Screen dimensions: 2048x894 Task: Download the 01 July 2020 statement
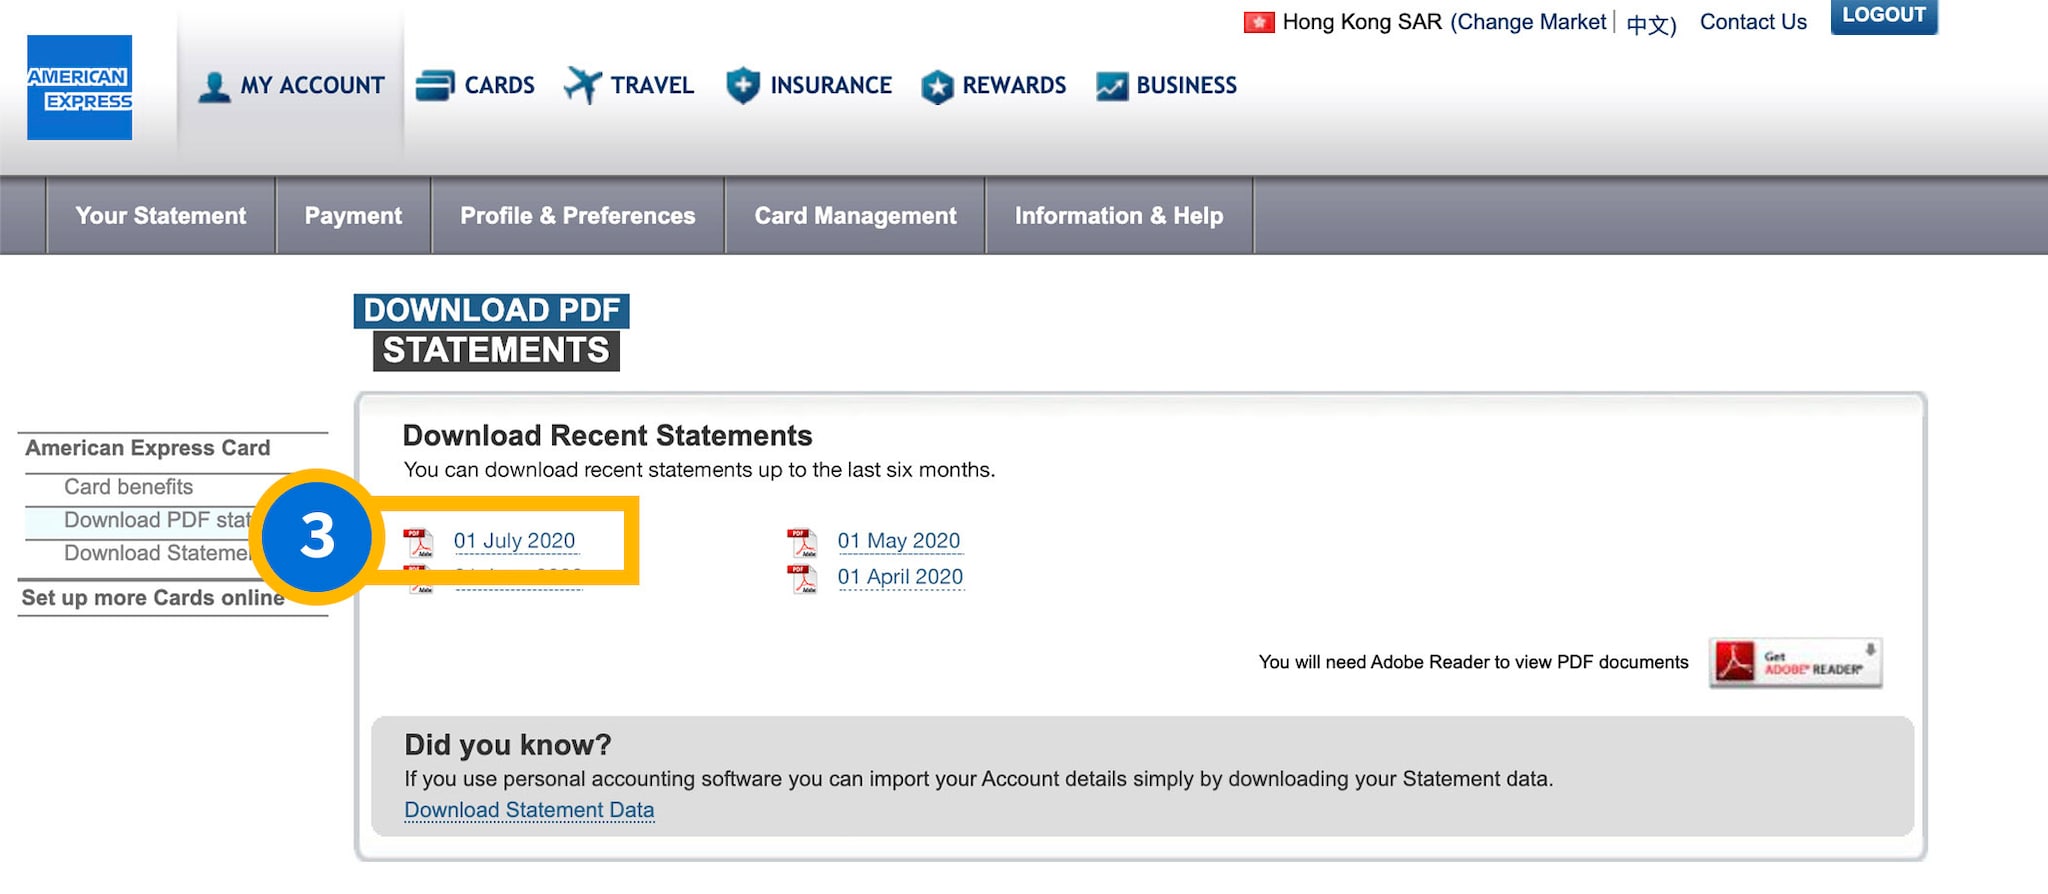(514, 541)
